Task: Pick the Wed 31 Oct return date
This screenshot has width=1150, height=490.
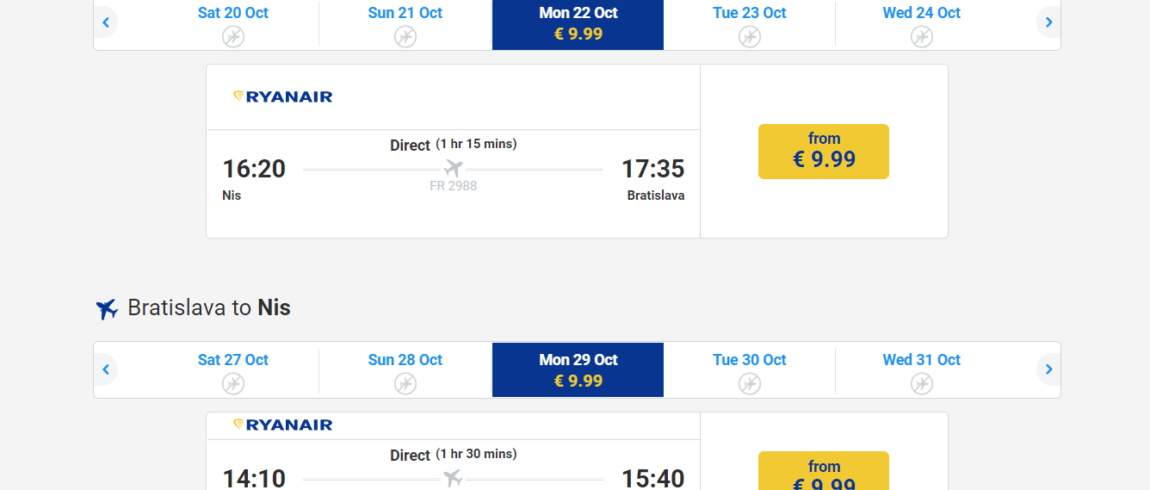Action: tap(922, 370)
